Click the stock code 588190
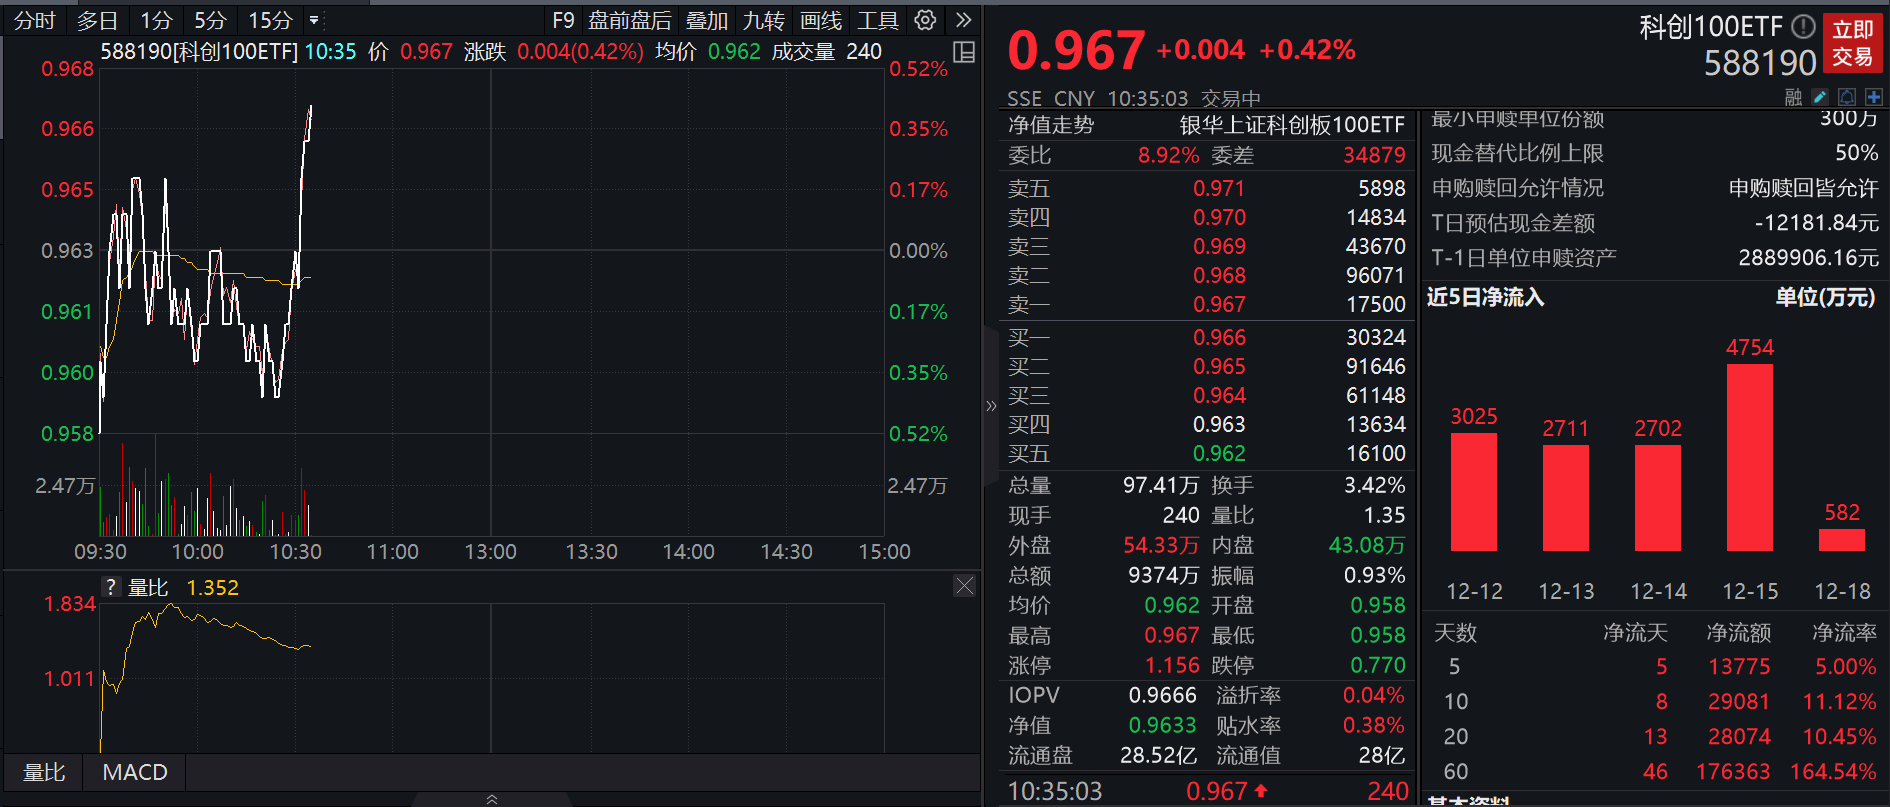 pos(1760,63)
